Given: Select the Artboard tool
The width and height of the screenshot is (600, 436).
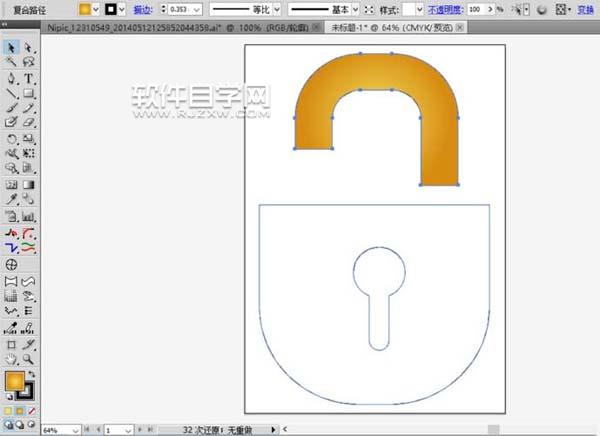Looking at the screenshot, I should tap(11, 345).
